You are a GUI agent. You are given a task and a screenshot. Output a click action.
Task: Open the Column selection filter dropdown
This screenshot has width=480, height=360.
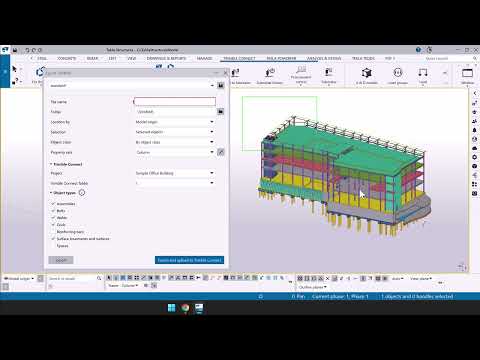(129, 286)
